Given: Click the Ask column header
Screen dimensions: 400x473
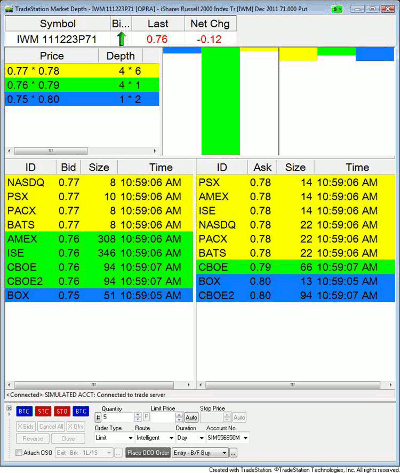Looking at the screenshot, I should pos(262,167).
